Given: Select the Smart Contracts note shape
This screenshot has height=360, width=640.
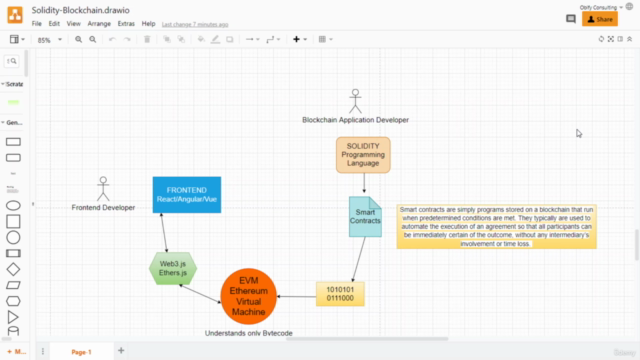Looking at the screenshot, I should 365,217.
